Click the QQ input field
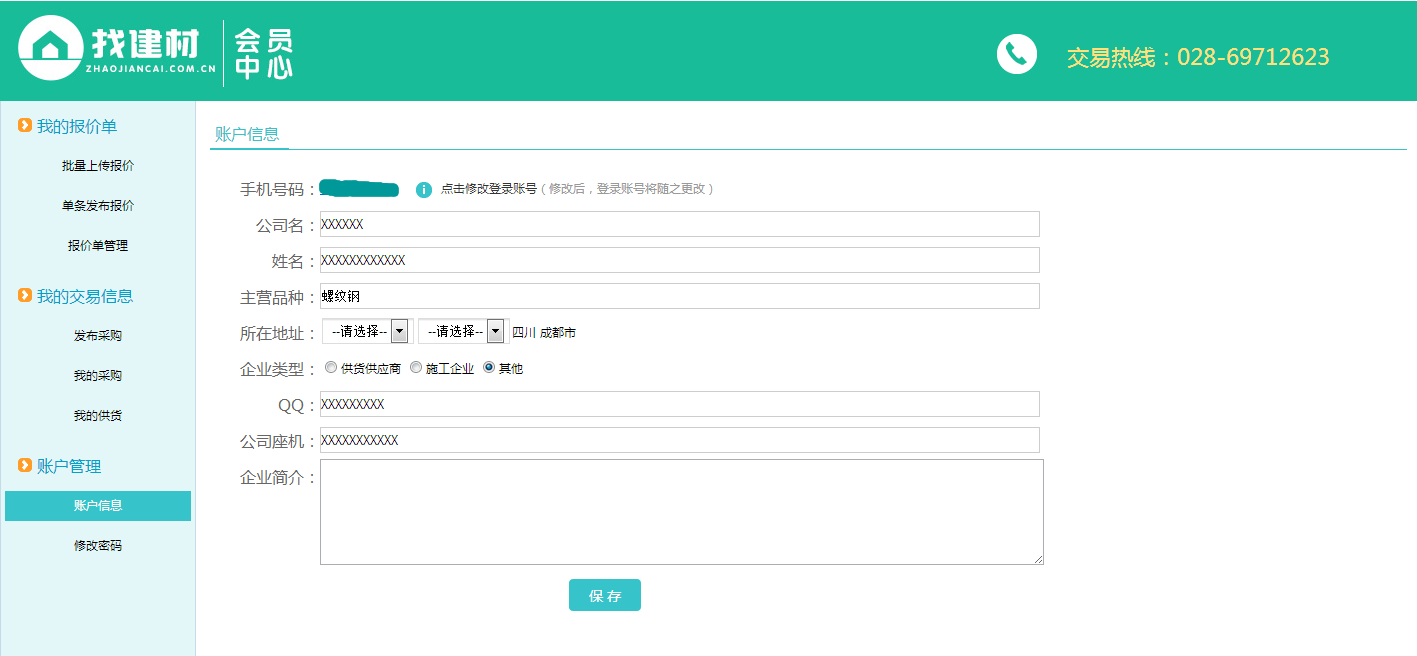Image resolution: width=1417 pixels, height=656 pixels. click(x=680, y=404)
